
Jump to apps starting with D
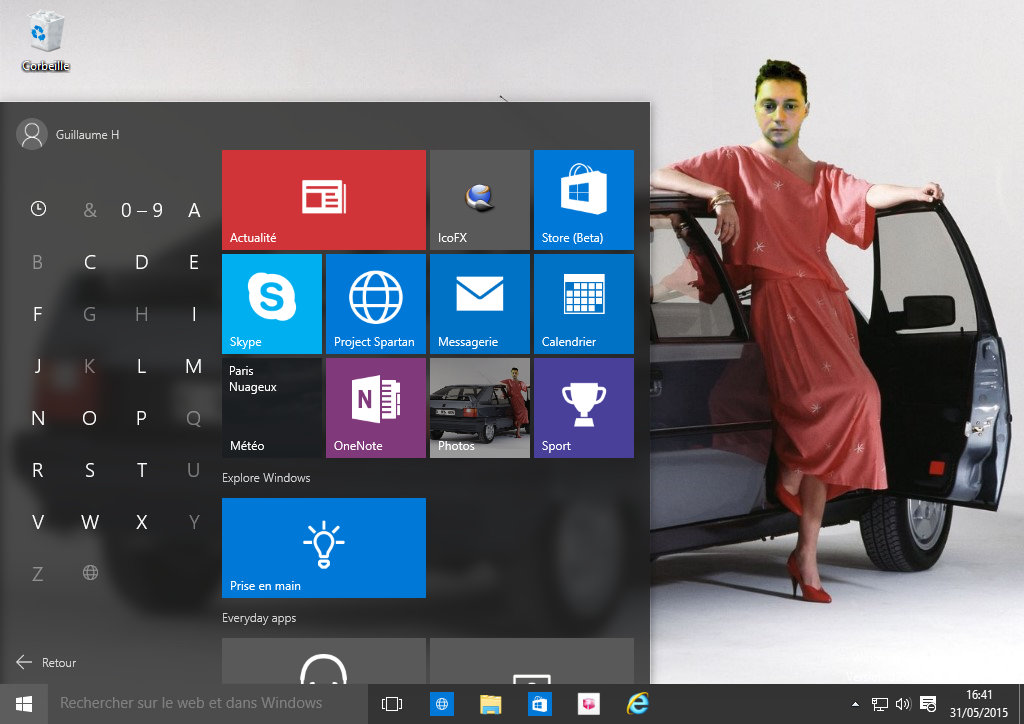[x=142, y=262]
